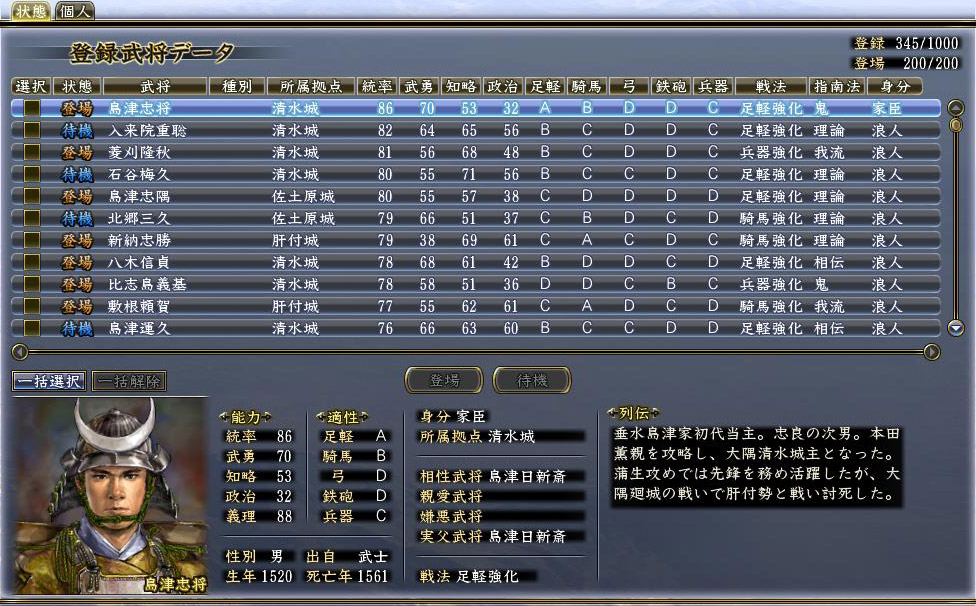Image resolution: width=976 pixels, height=606 pixels.
Task: Open the 状態 tab
Action: [x=31, y=12]
